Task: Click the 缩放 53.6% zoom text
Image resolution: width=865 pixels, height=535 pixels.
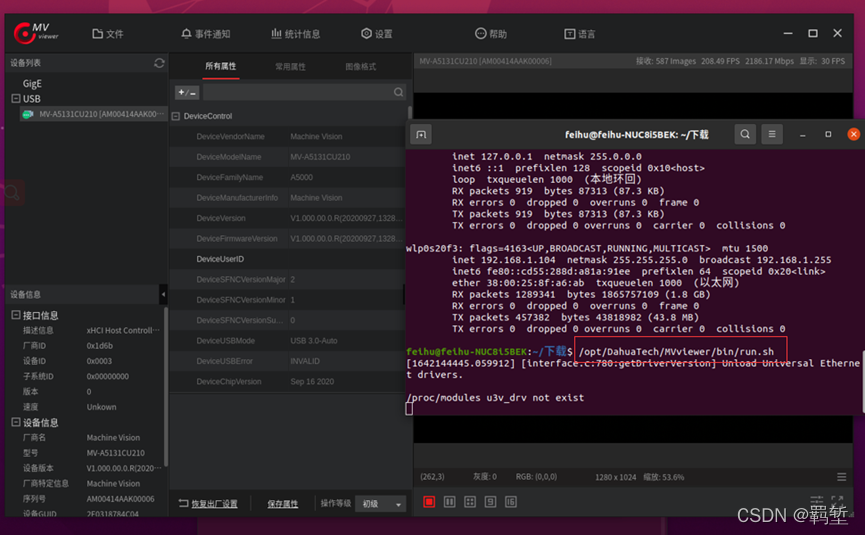Action: (664, 477)
